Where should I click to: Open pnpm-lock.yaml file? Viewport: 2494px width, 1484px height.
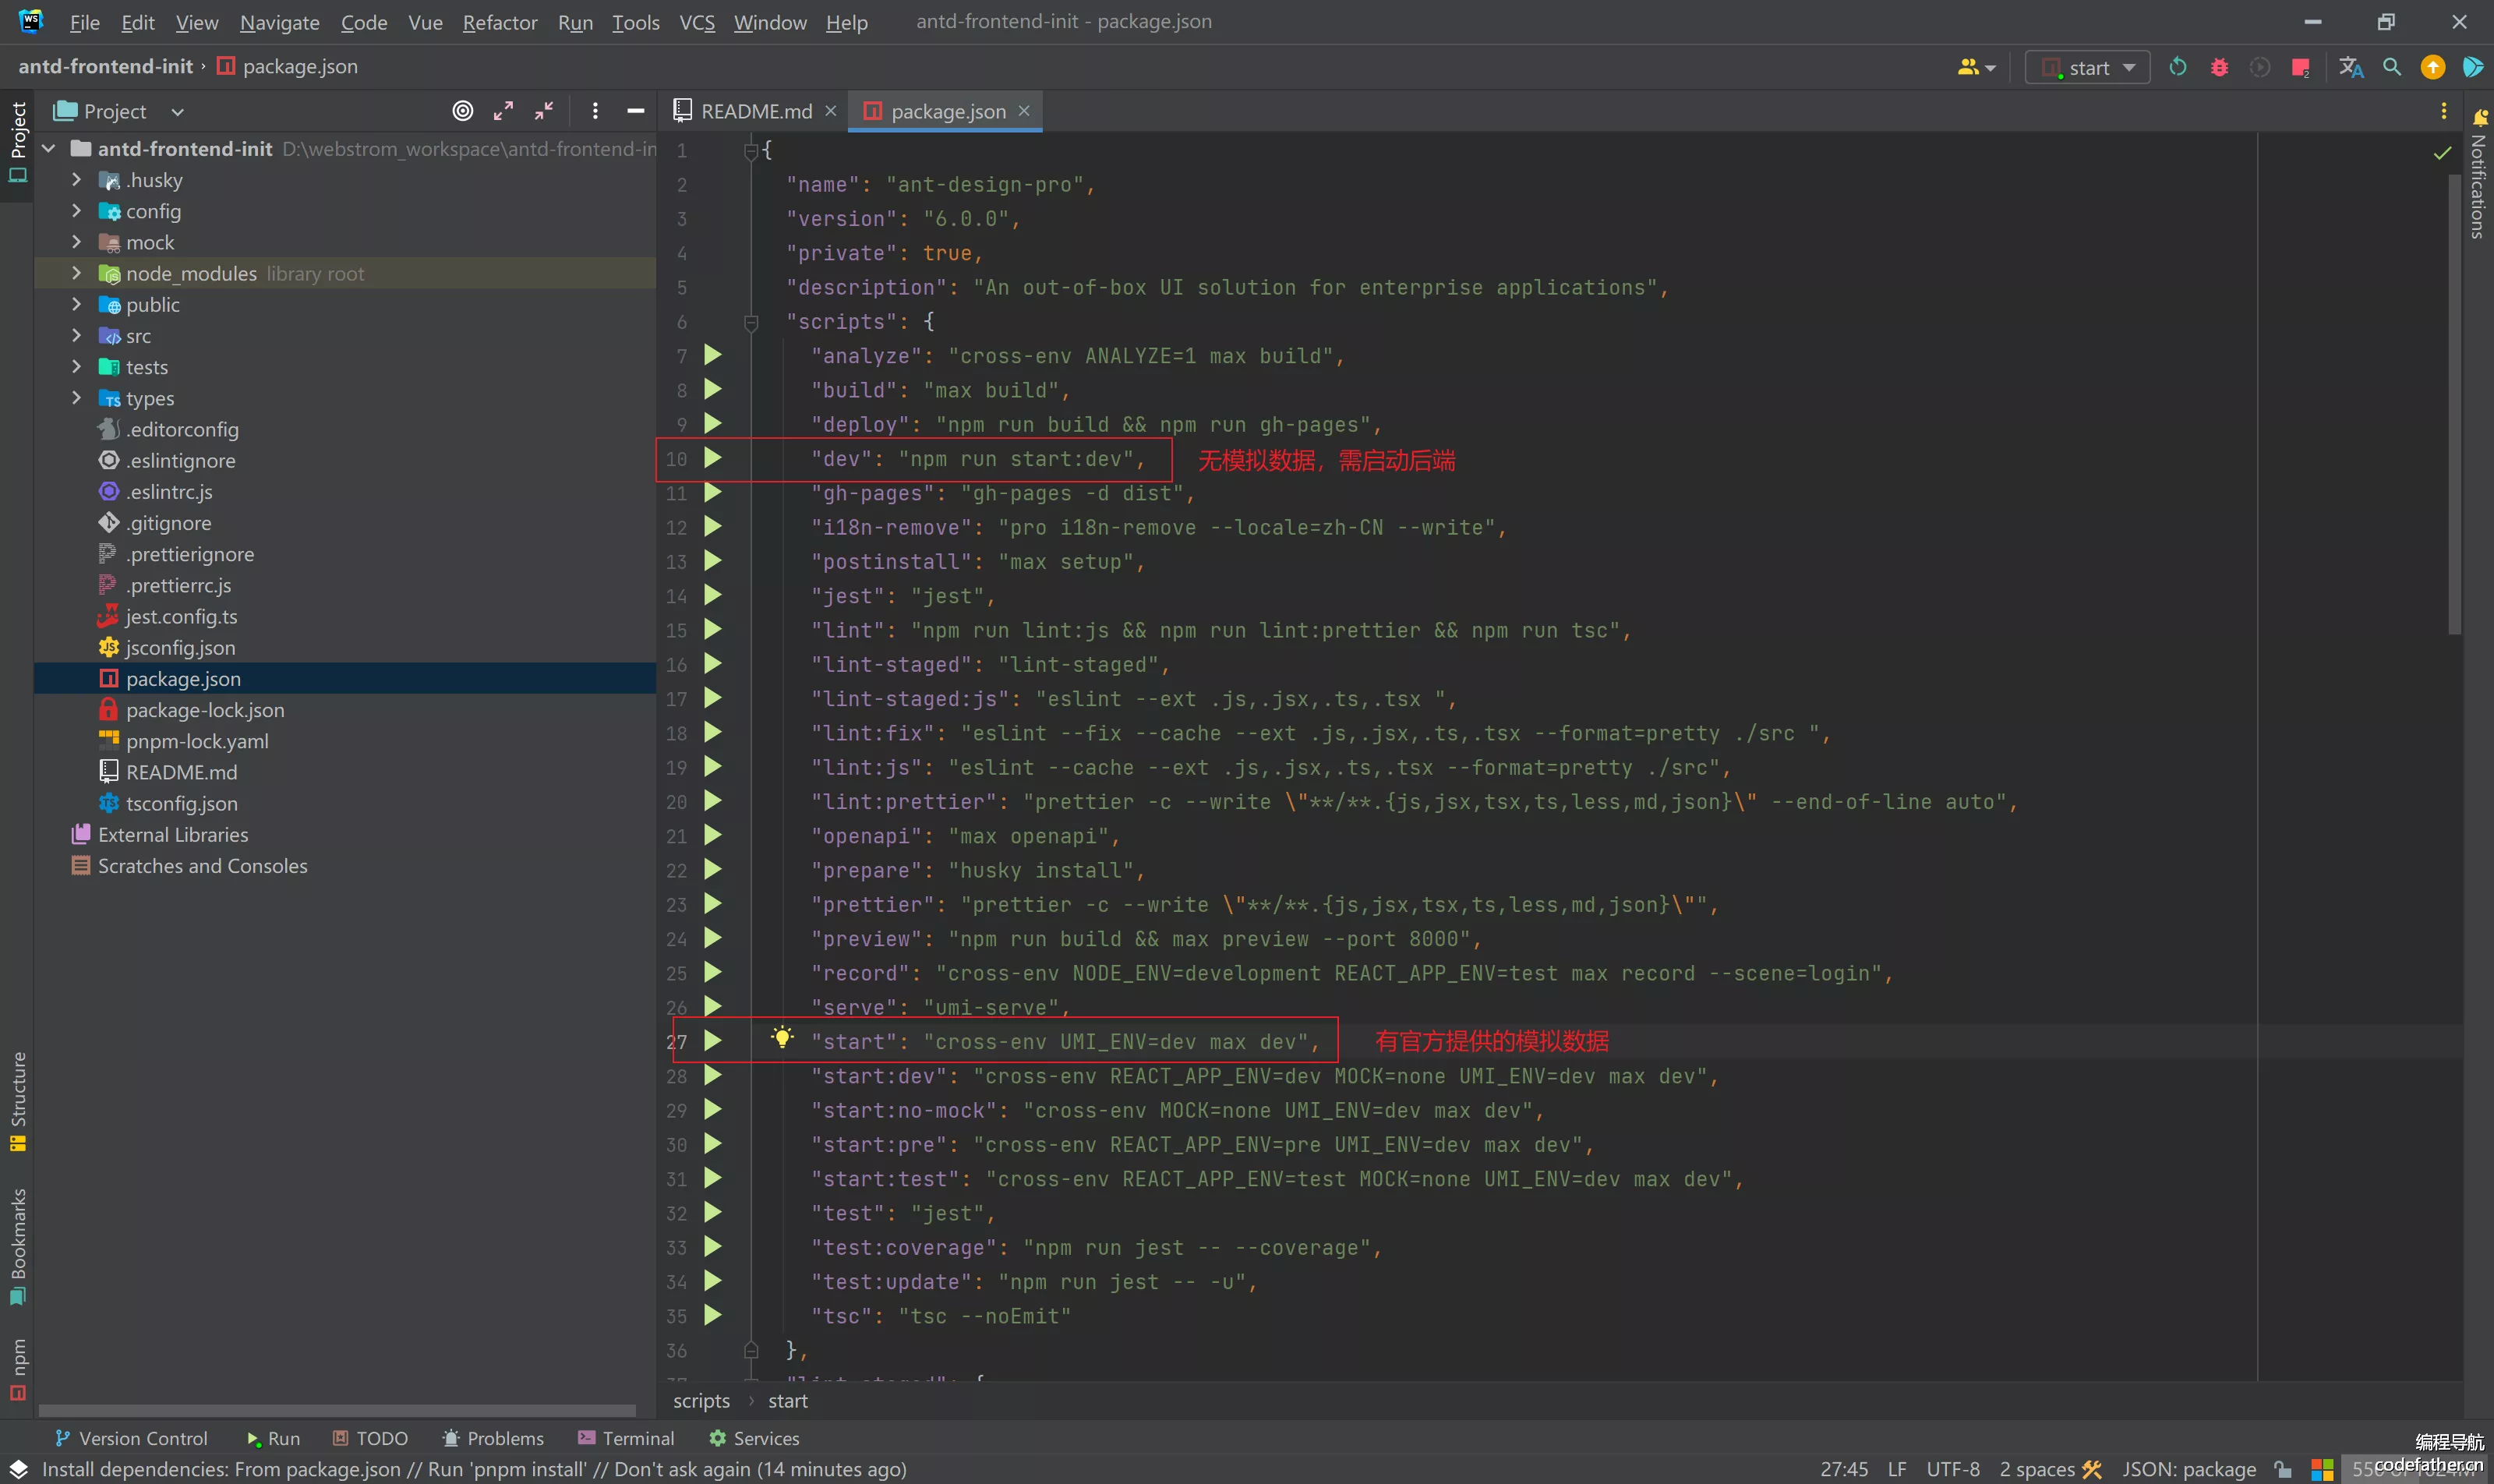coord(197,741)
